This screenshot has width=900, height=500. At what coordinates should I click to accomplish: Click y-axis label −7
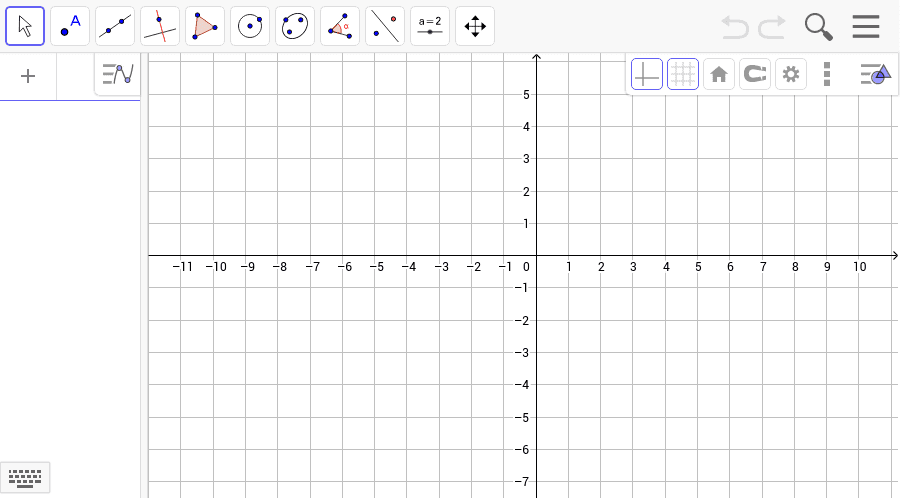[522, 482]
